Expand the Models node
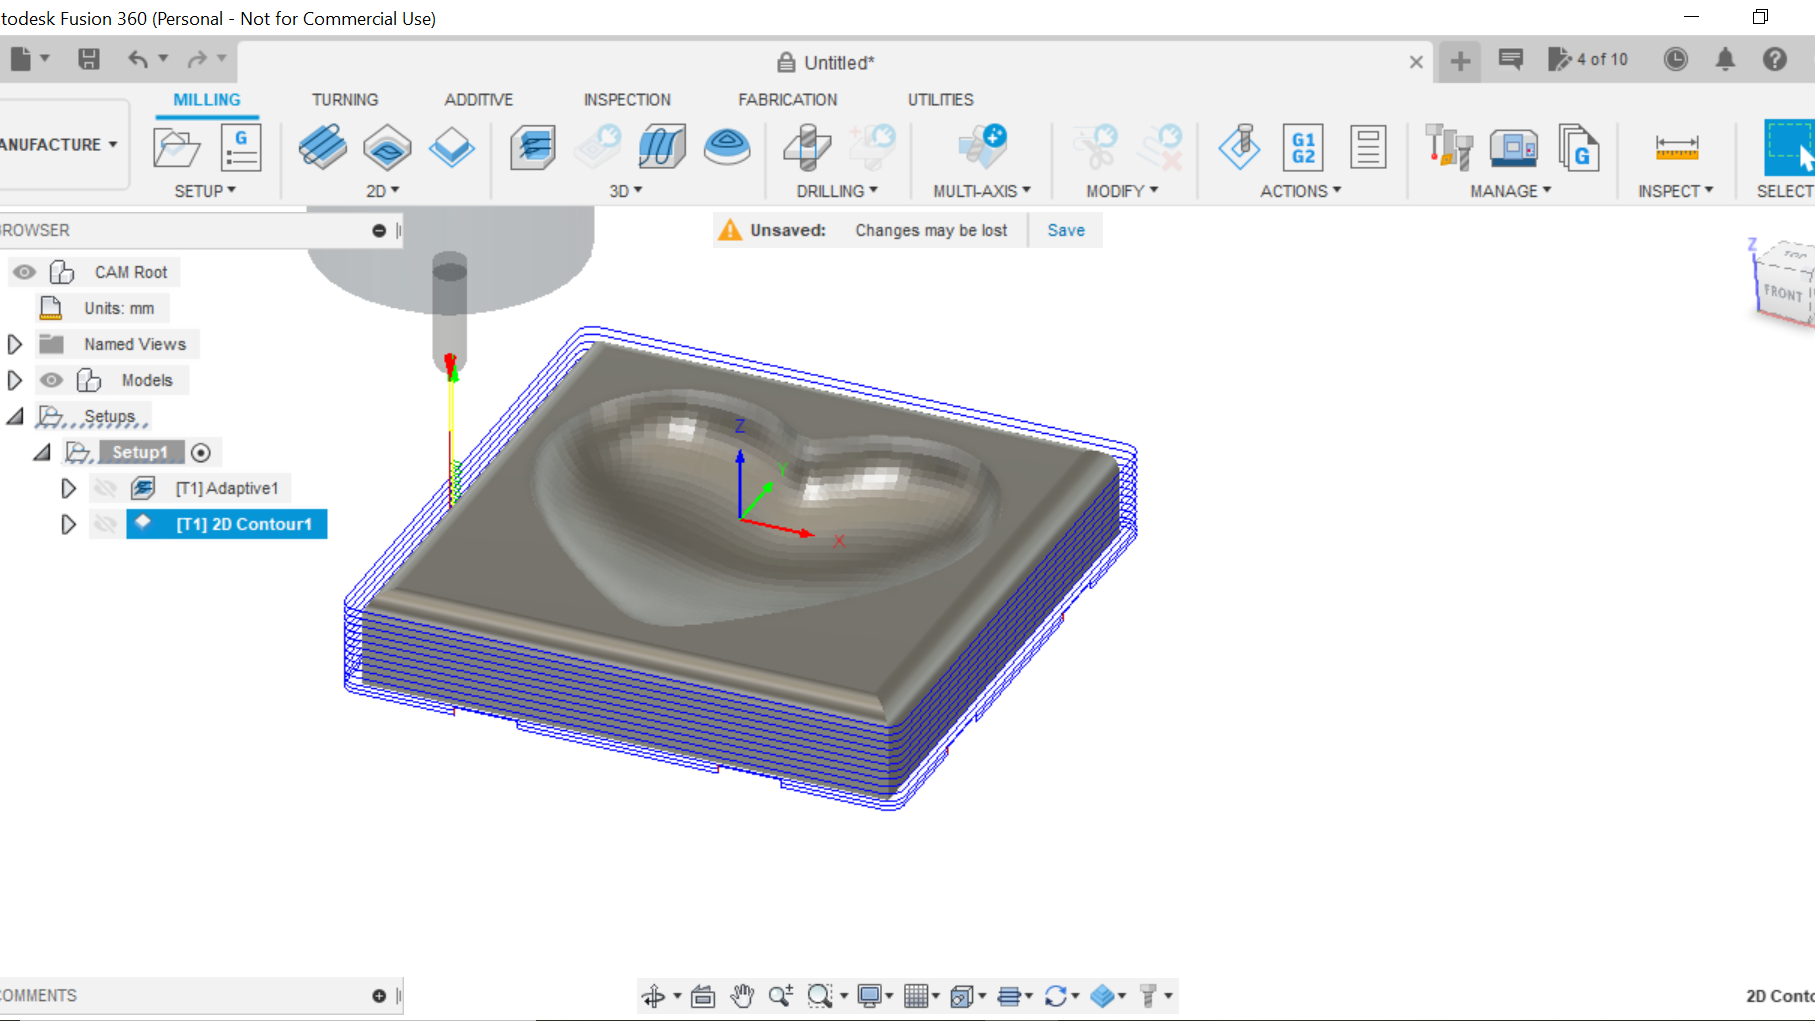The image size is (1815, 1021). pos(14,380)
